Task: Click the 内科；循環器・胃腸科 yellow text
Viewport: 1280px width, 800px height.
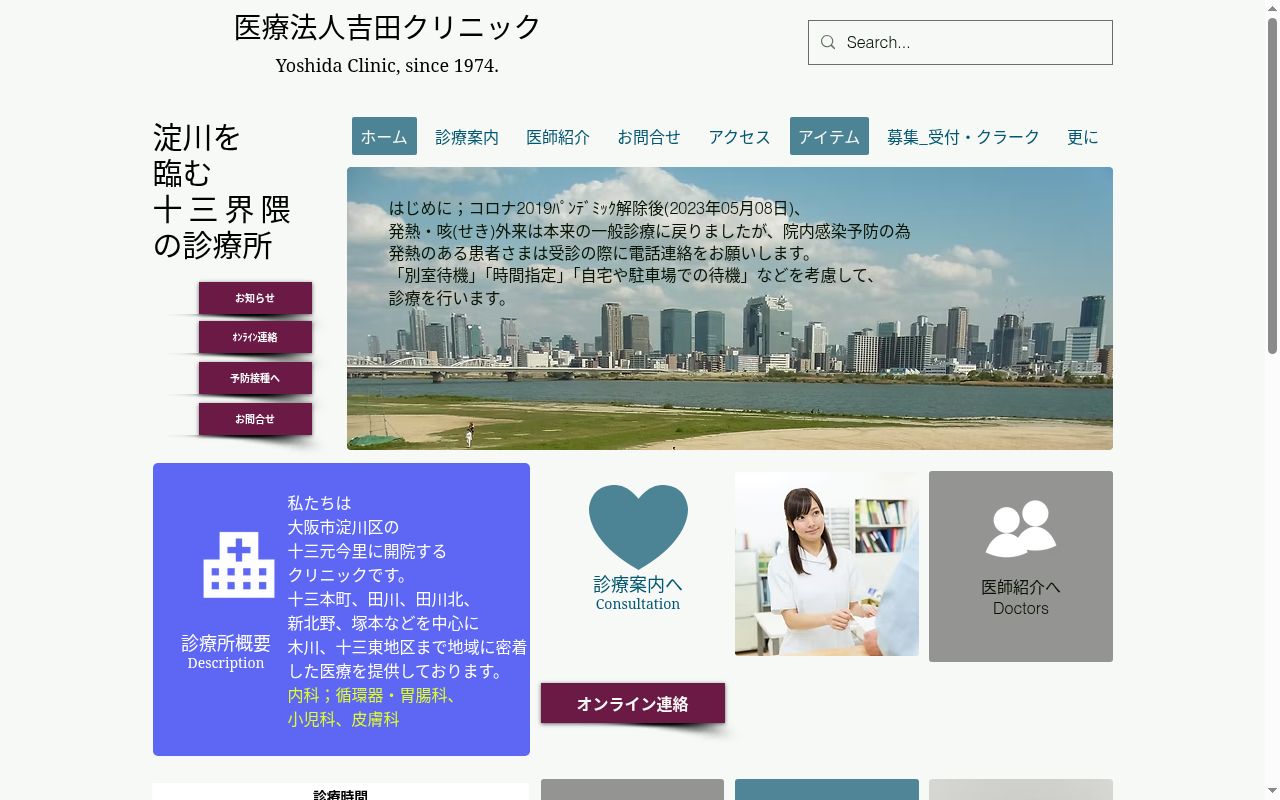Action: click(x=374, y=695)
